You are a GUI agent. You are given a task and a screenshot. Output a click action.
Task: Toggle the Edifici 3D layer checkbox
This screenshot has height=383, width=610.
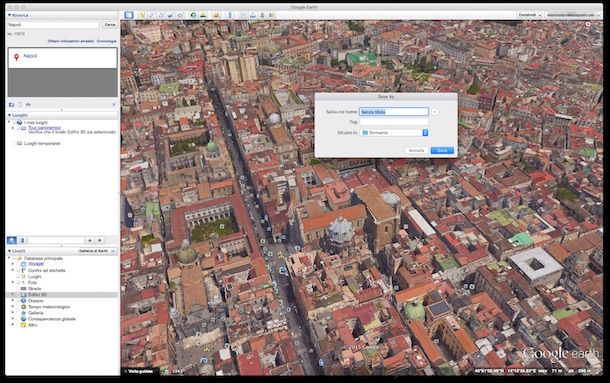(x=18, y=295)
